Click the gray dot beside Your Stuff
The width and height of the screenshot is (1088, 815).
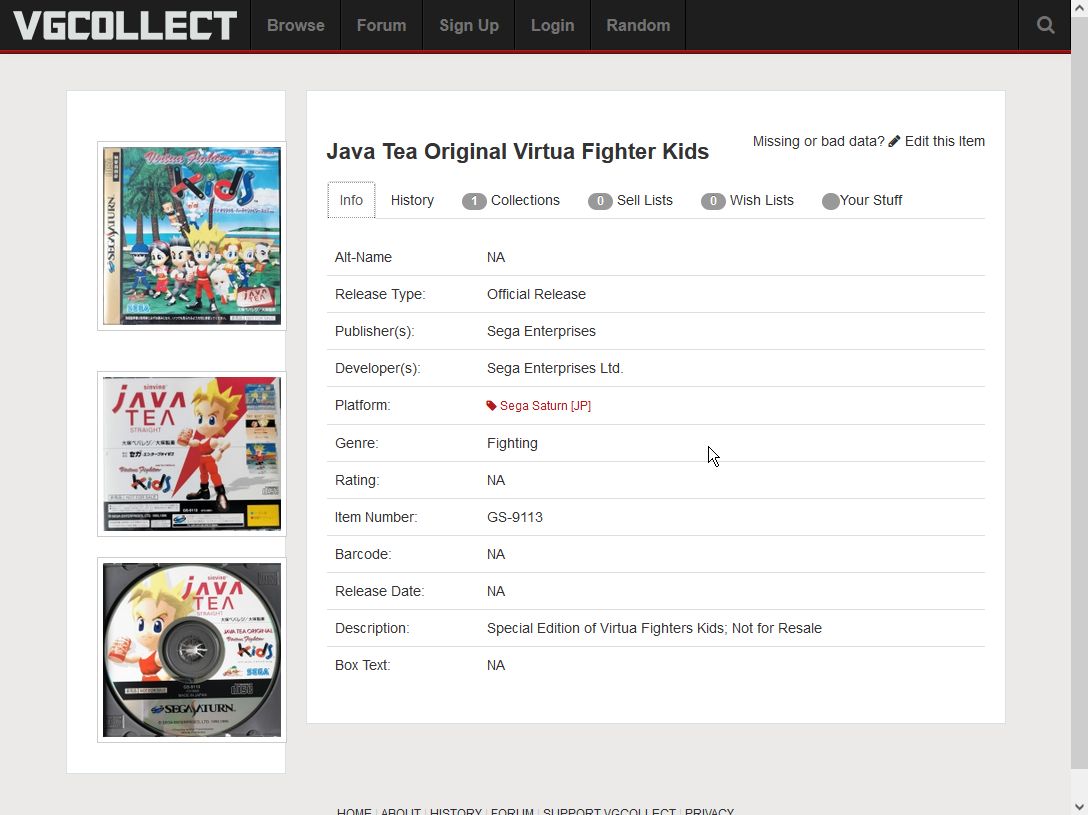pos(830,201)
